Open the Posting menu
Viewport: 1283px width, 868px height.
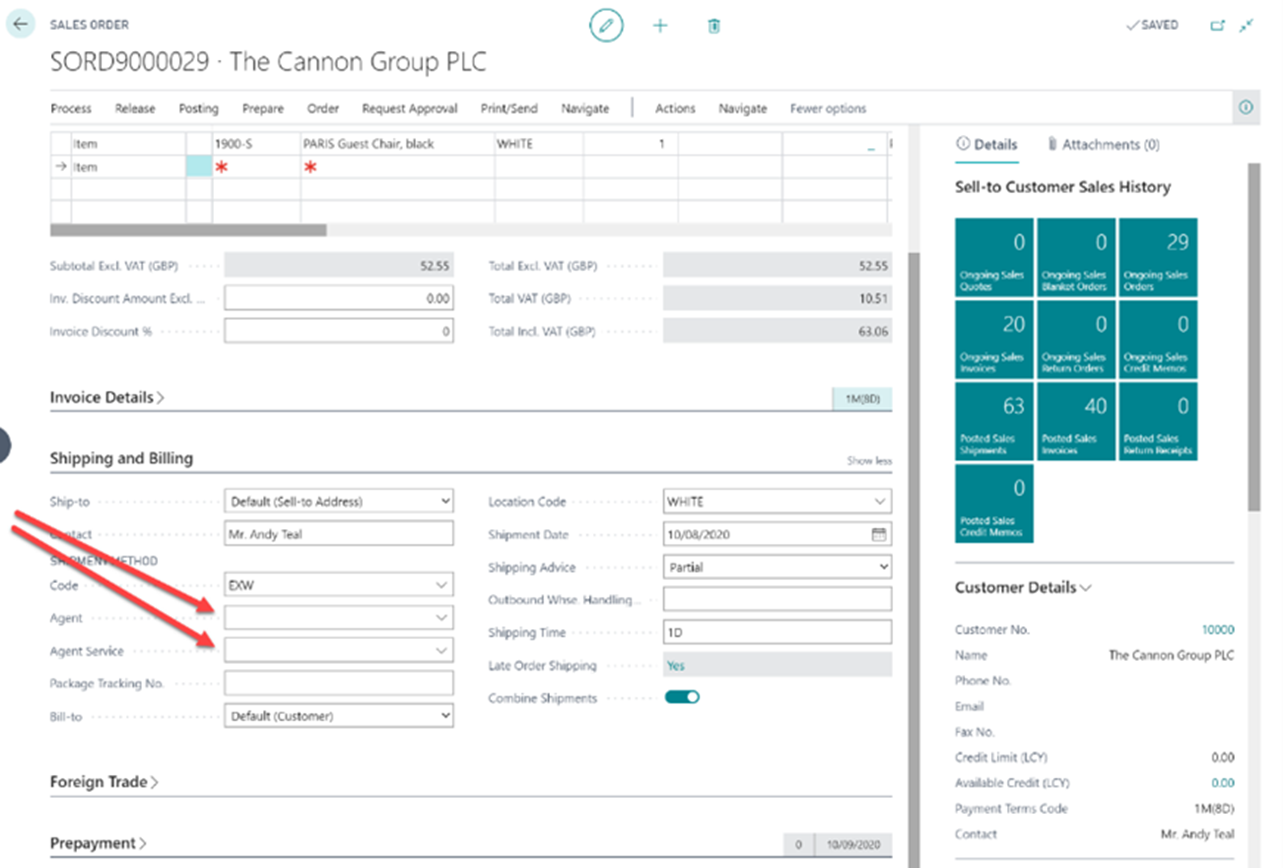[x=198, y=108]
